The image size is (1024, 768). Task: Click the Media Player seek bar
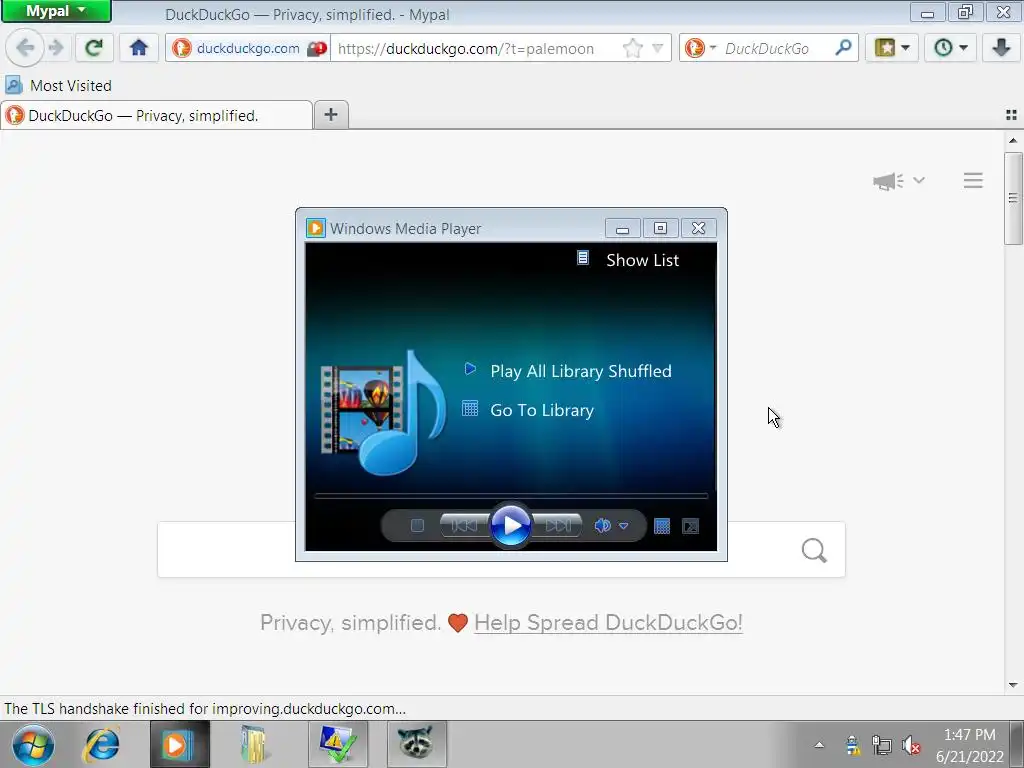pos(511,496)
